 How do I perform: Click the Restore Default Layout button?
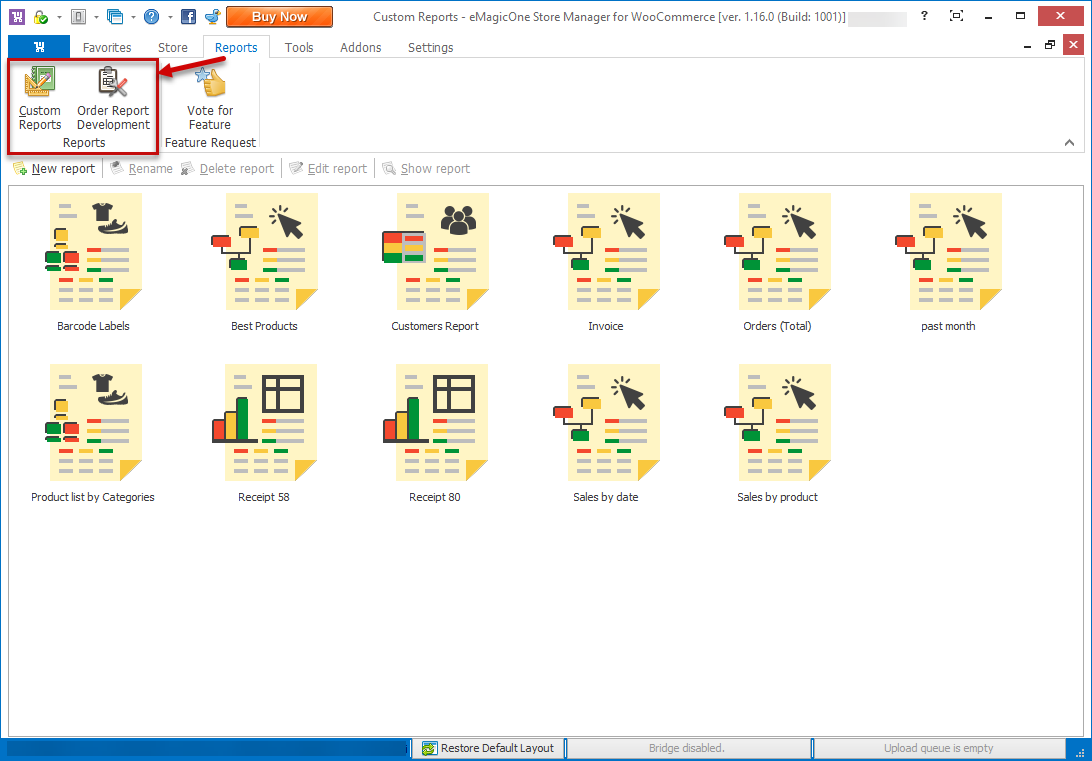(488, 748)
